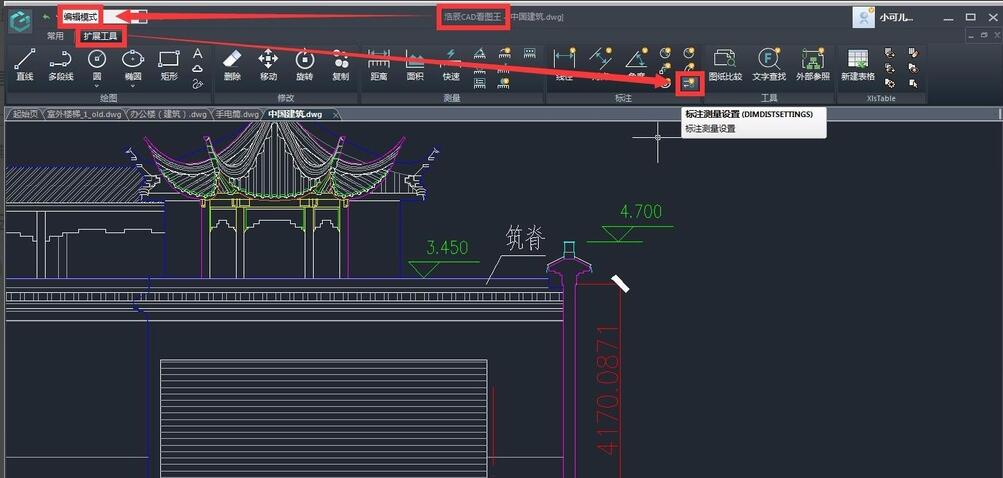Select the 移动 move tool
Screen dimensions: 1003x478
(268, 63)
